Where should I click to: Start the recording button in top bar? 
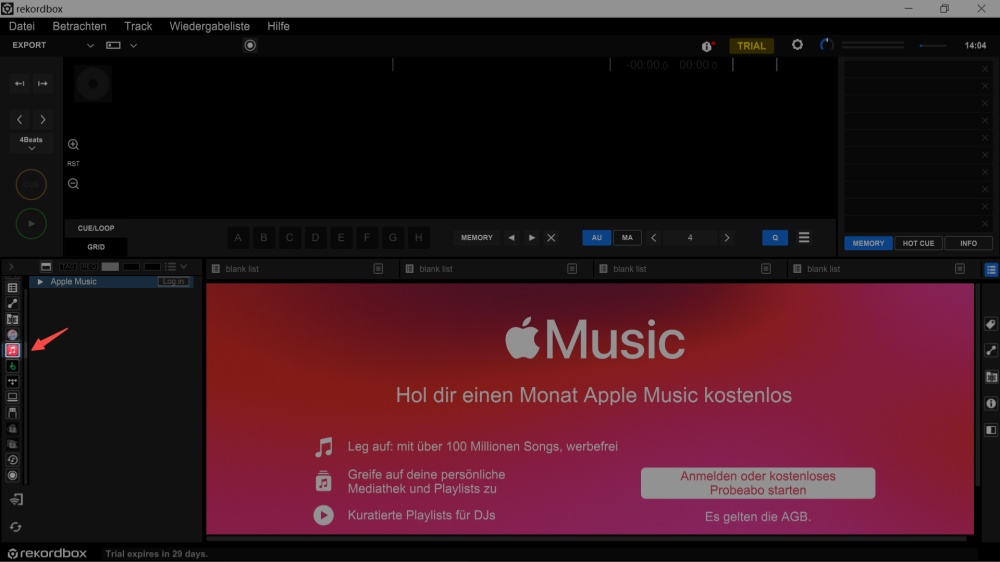pyautogui.click(x=250, y=45)
